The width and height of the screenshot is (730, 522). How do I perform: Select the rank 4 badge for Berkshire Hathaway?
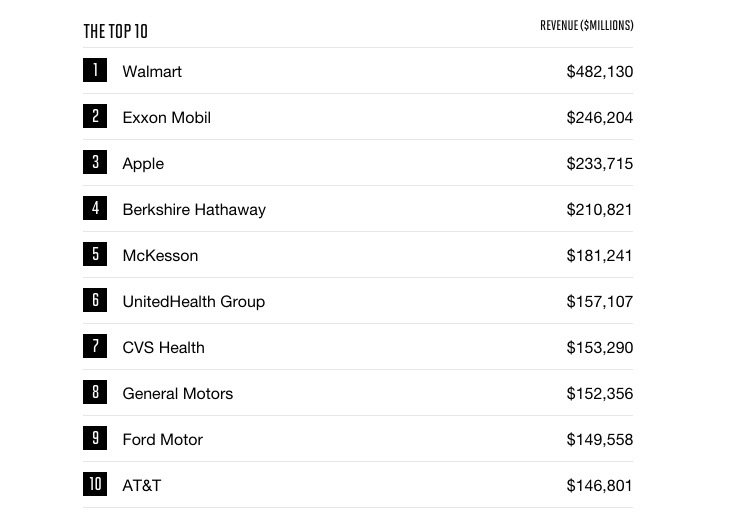[95, 208]
